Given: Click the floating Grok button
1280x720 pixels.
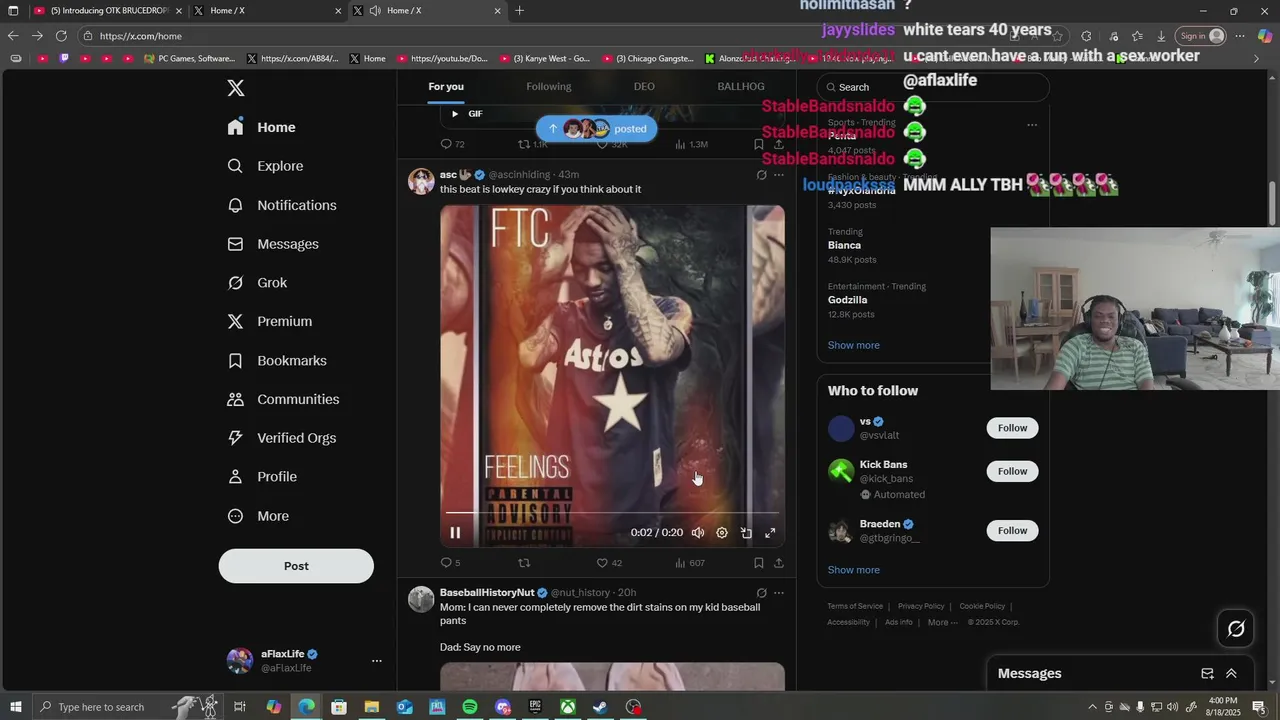Looking at the screenshot, I should 1236,629.
